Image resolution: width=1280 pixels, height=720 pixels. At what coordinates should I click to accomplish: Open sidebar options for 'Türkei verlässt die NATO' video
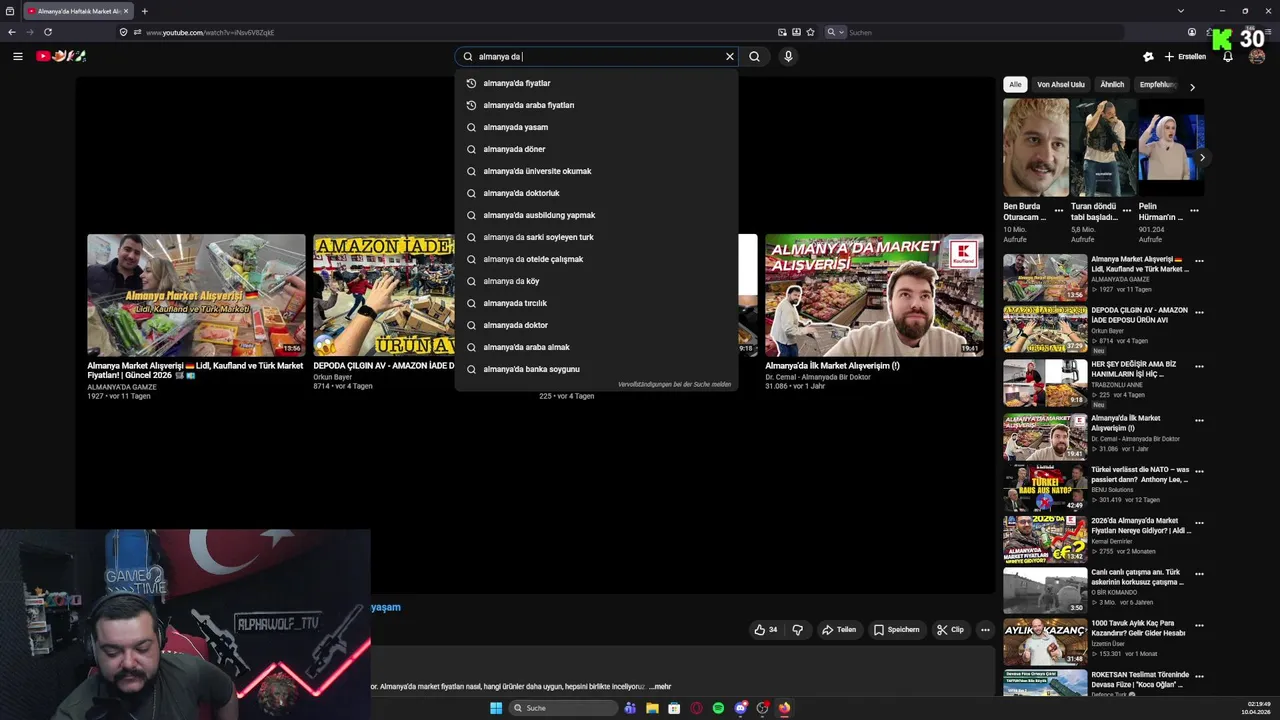point(1199,471)
